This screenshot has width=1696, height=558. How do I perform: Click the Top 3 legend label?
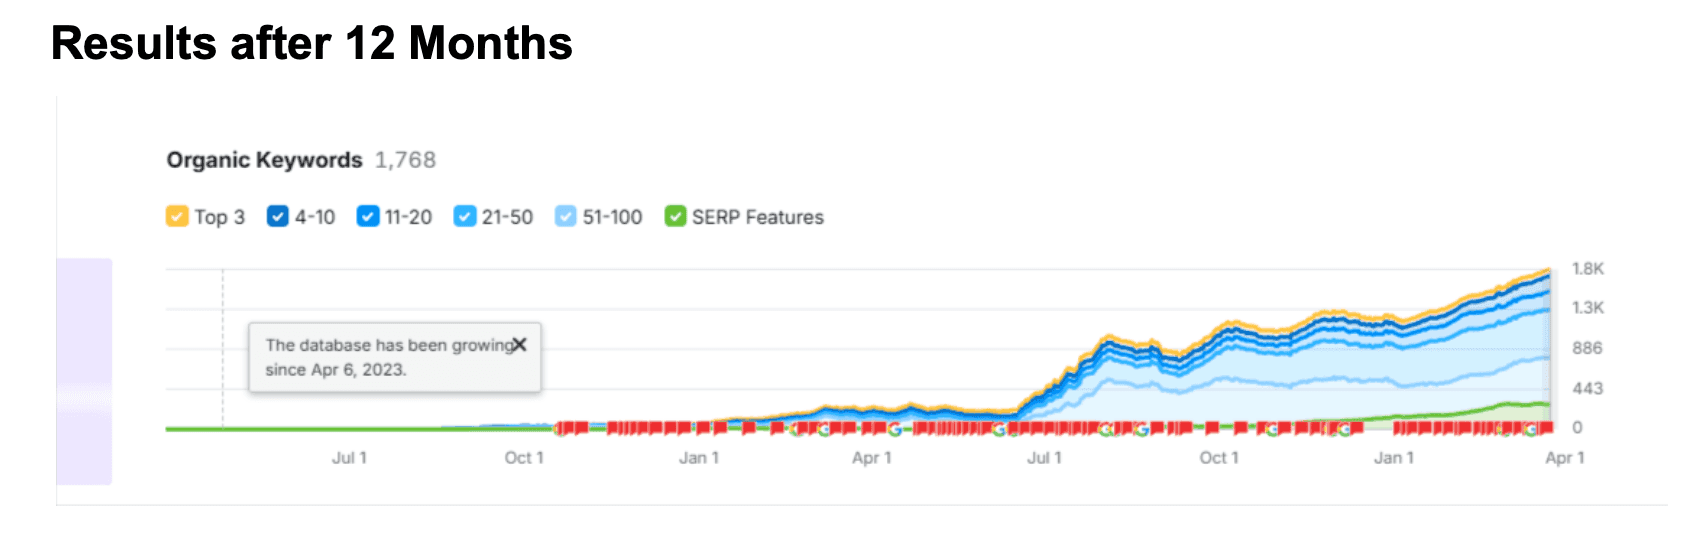coord(219,217)
